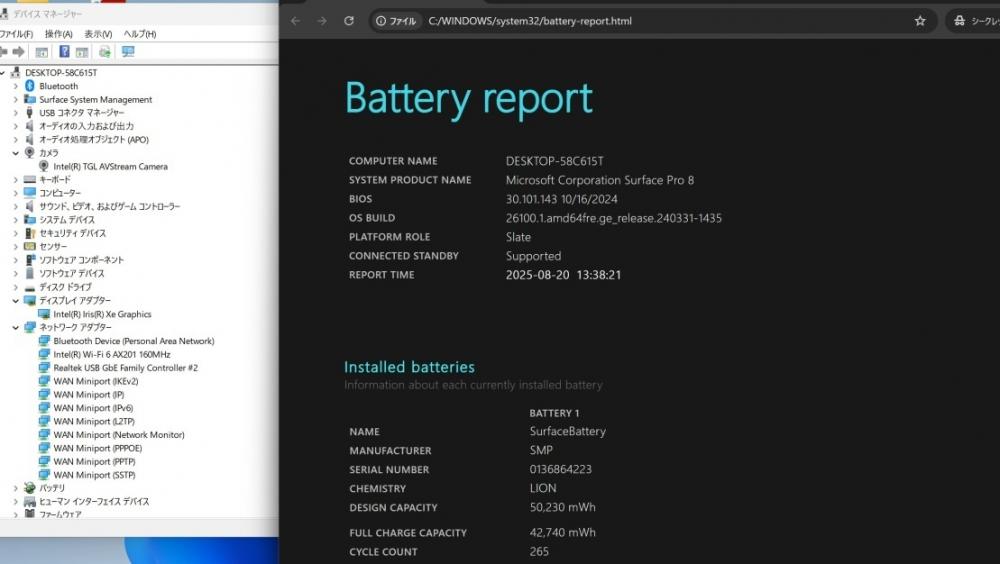
Task: Expand Surface System Management category
Action: click(16, 100)
